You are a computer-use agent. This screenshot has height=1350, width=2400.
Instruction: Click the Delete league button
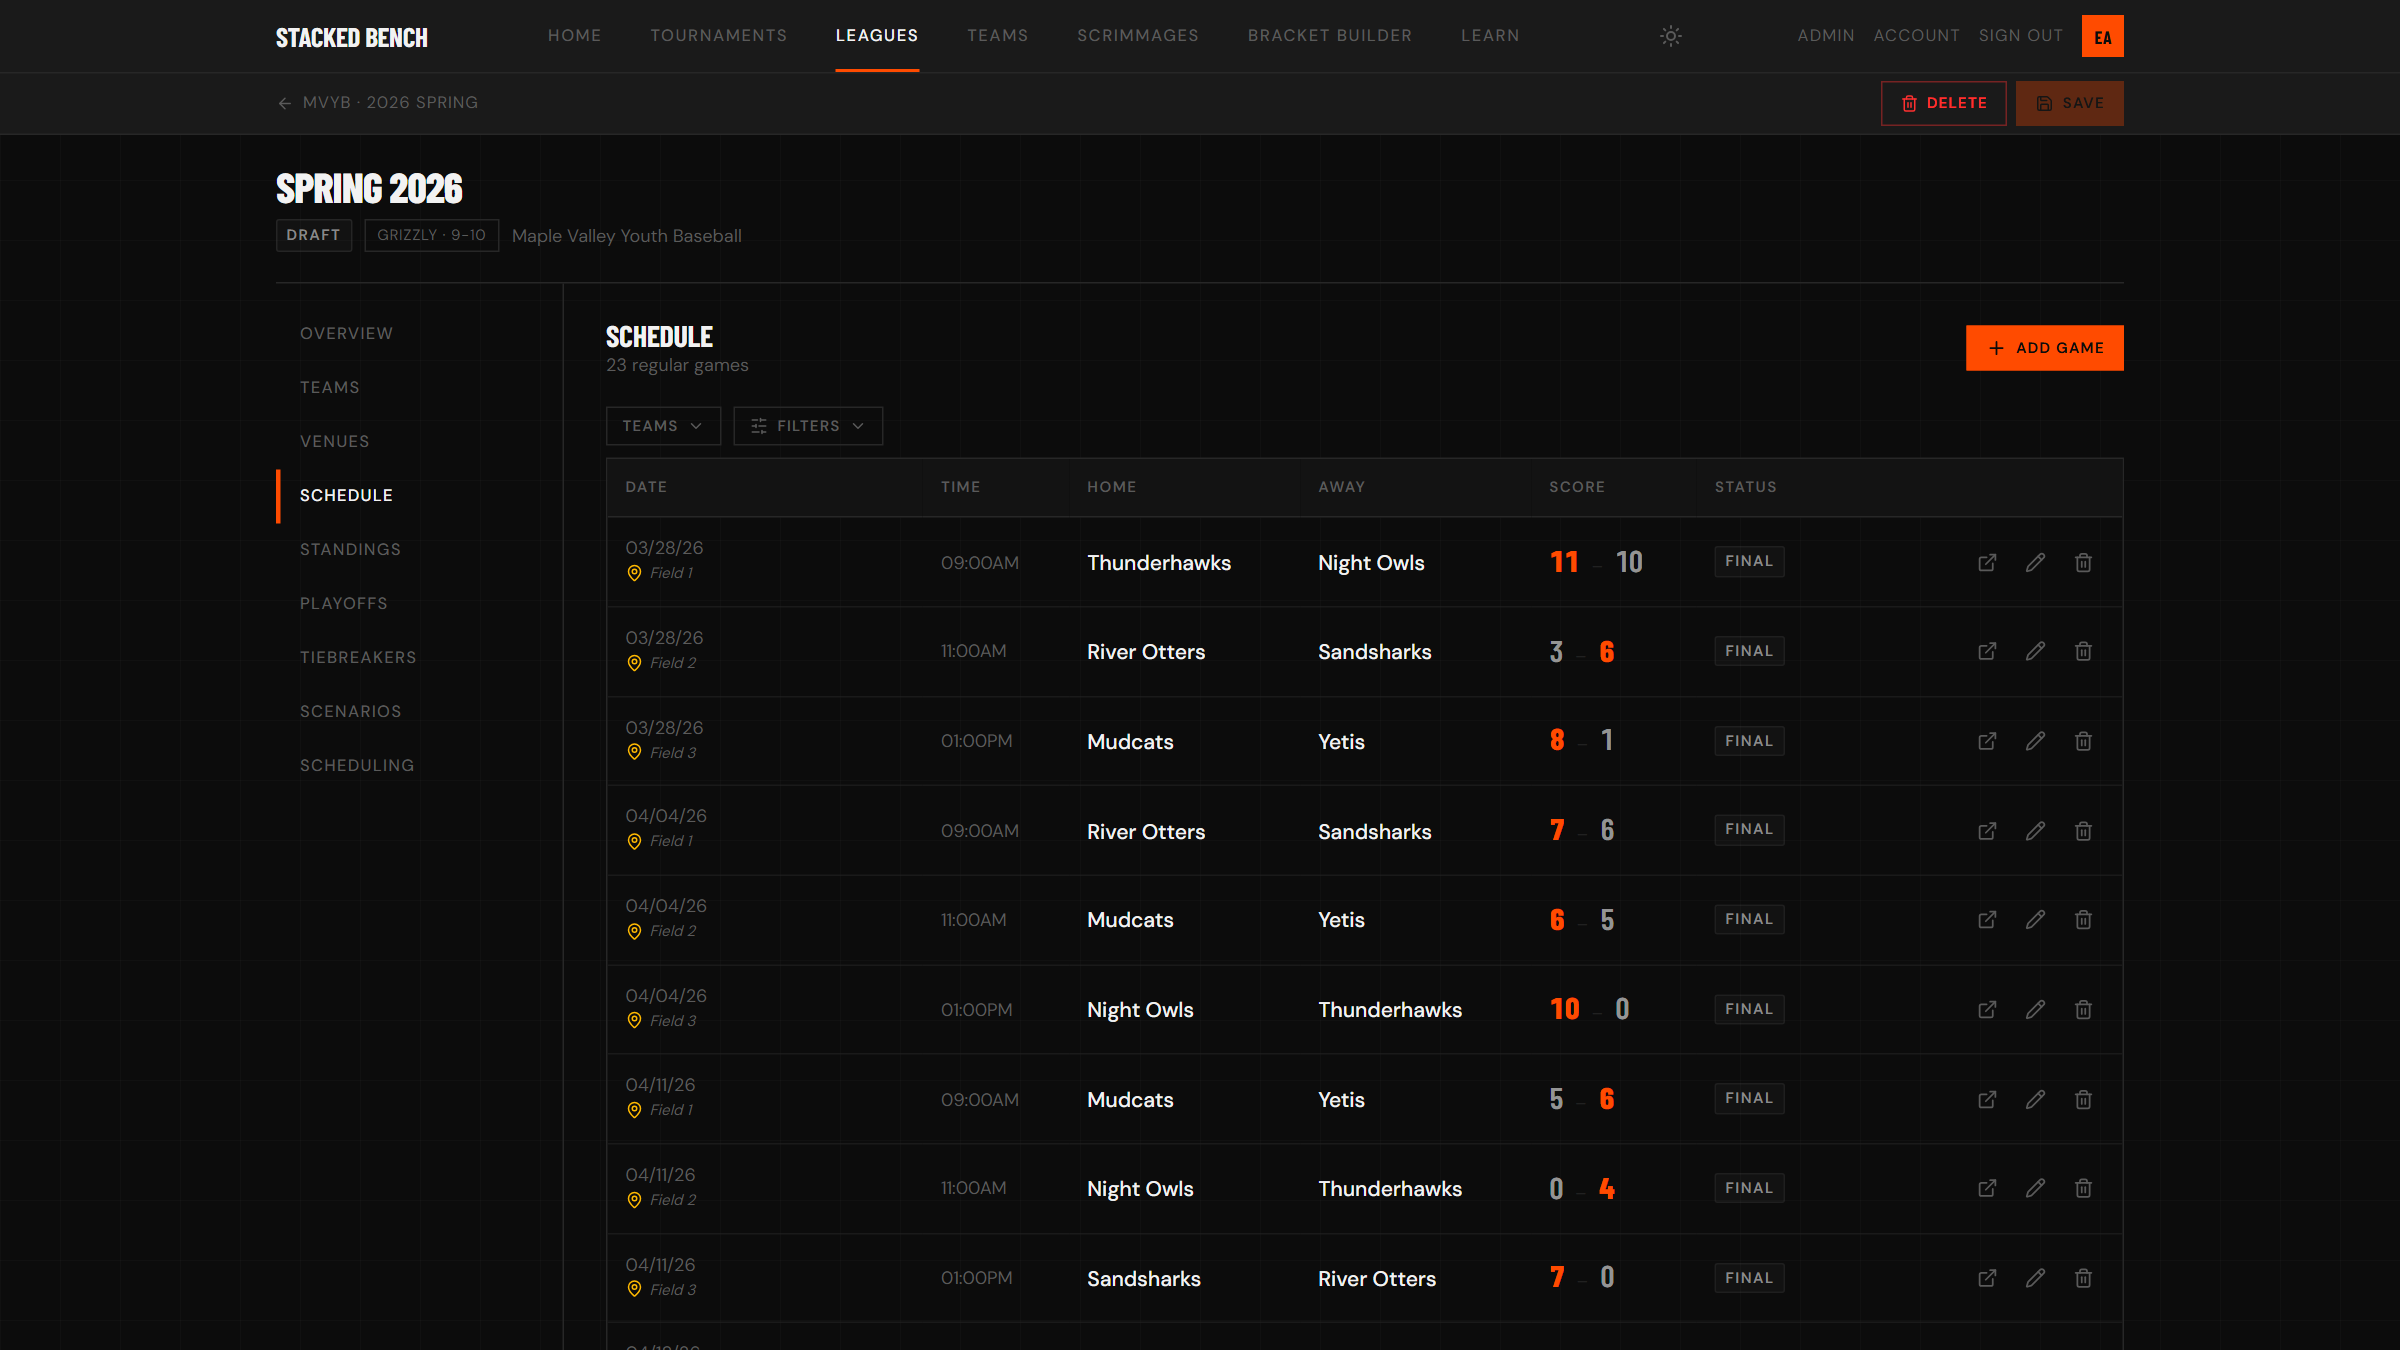[1943, 103]
